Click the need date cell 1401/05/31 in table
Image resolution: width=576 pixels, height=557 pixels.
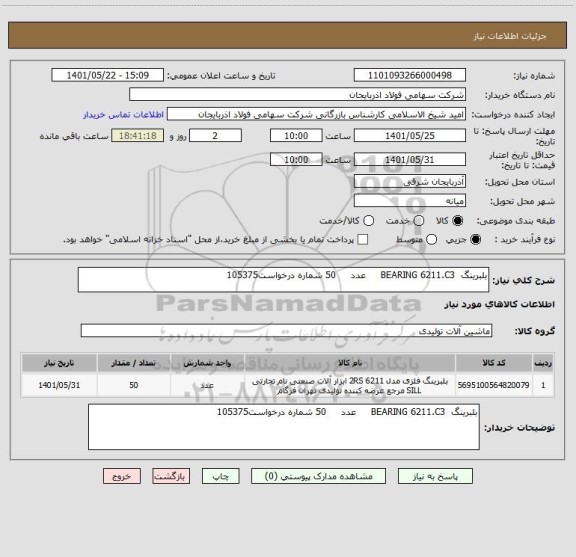(x=59, y=385)
